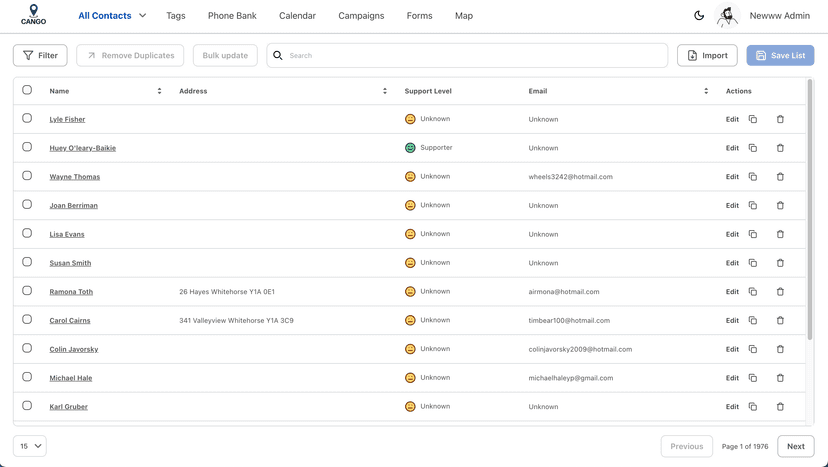Go to the Phone Bank tab

(x=232, y=16)
